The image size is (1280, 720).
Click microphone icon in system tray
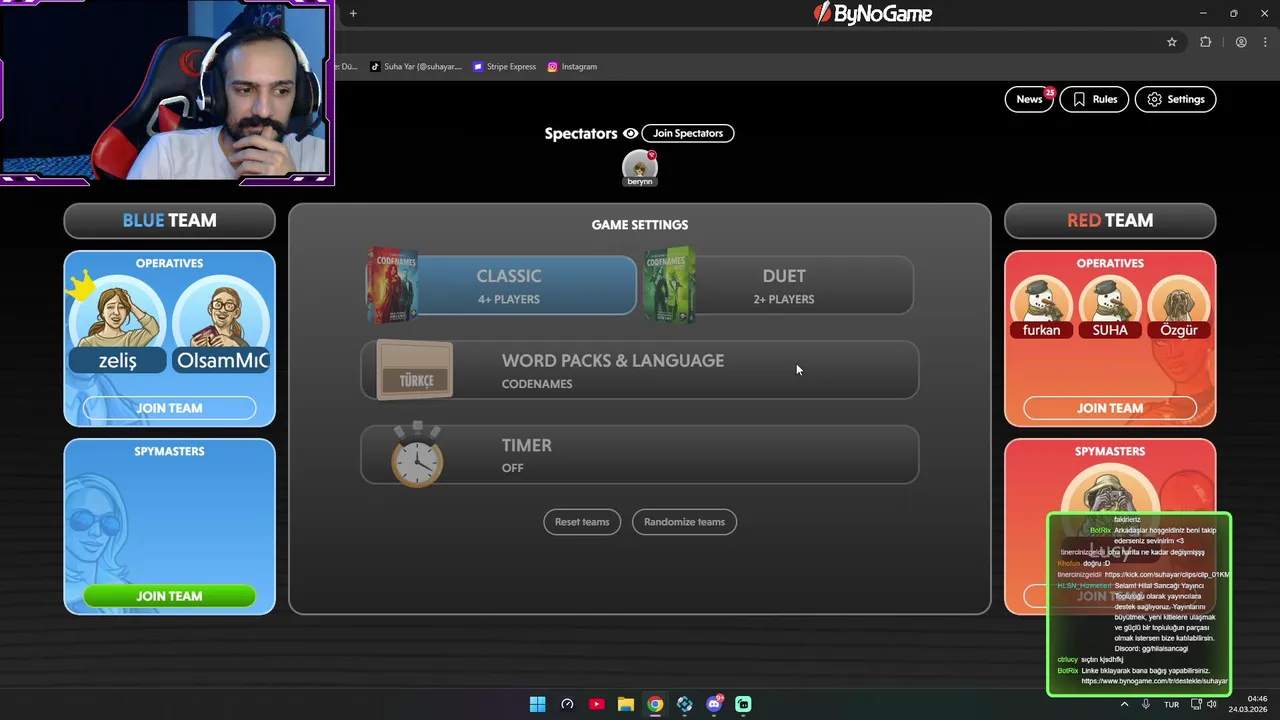click(1146, 704)
